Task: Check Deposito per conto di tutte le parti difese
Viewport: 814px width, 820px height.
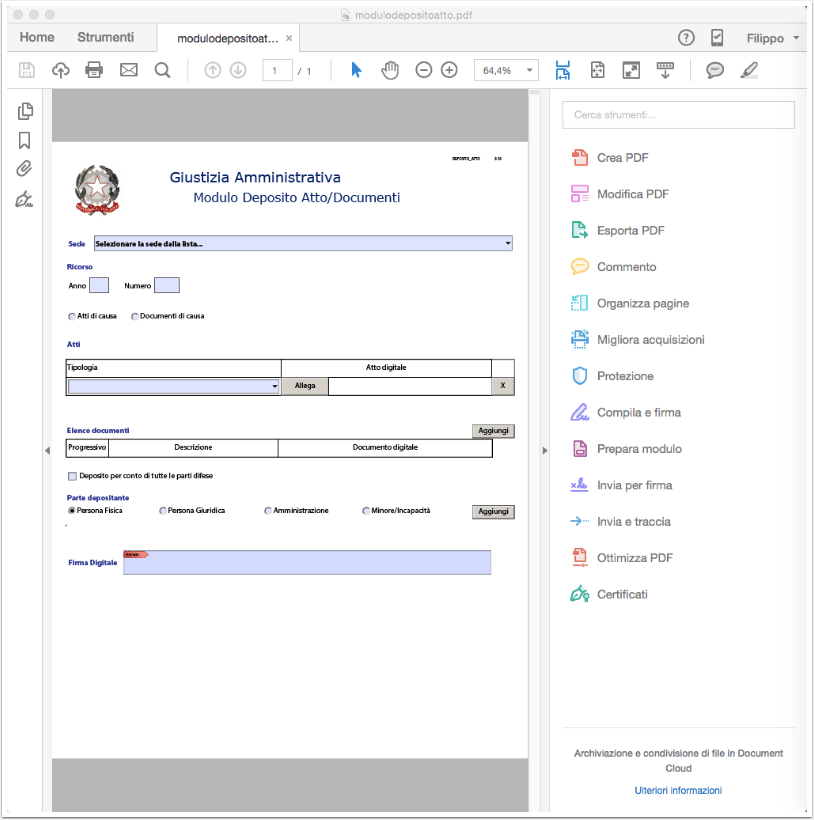Action: point(72,476)
